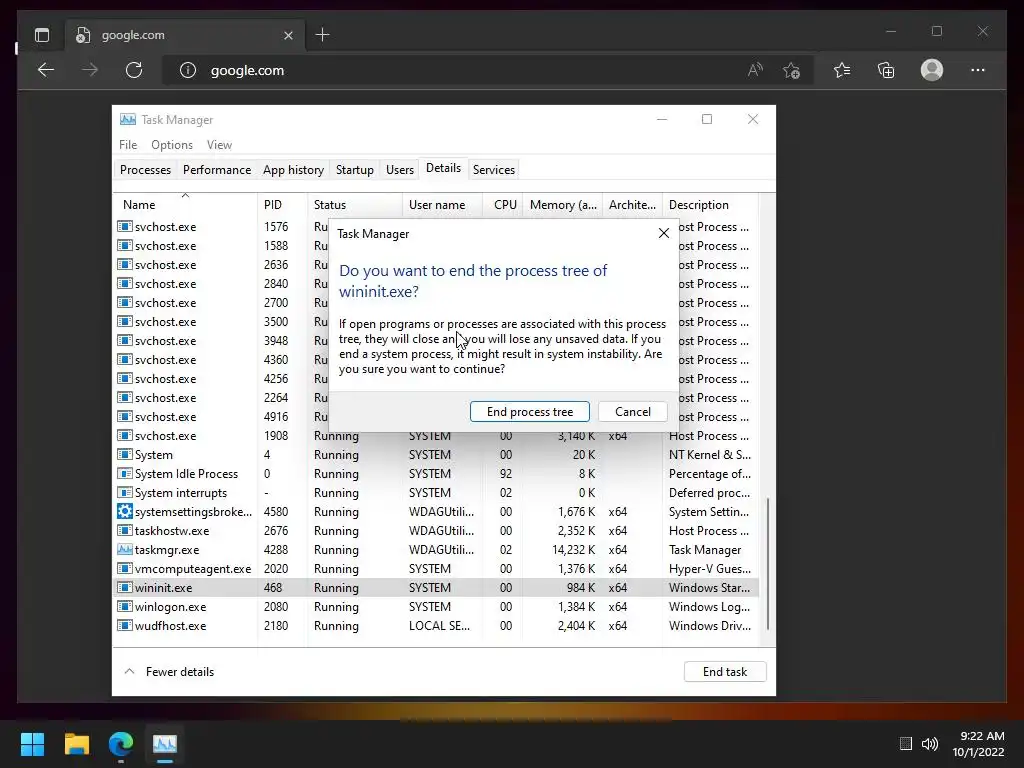The height and width of the screenshot is (768, 1024).
Task: Click the Edge forward arrow
Action: click(90, 70)
